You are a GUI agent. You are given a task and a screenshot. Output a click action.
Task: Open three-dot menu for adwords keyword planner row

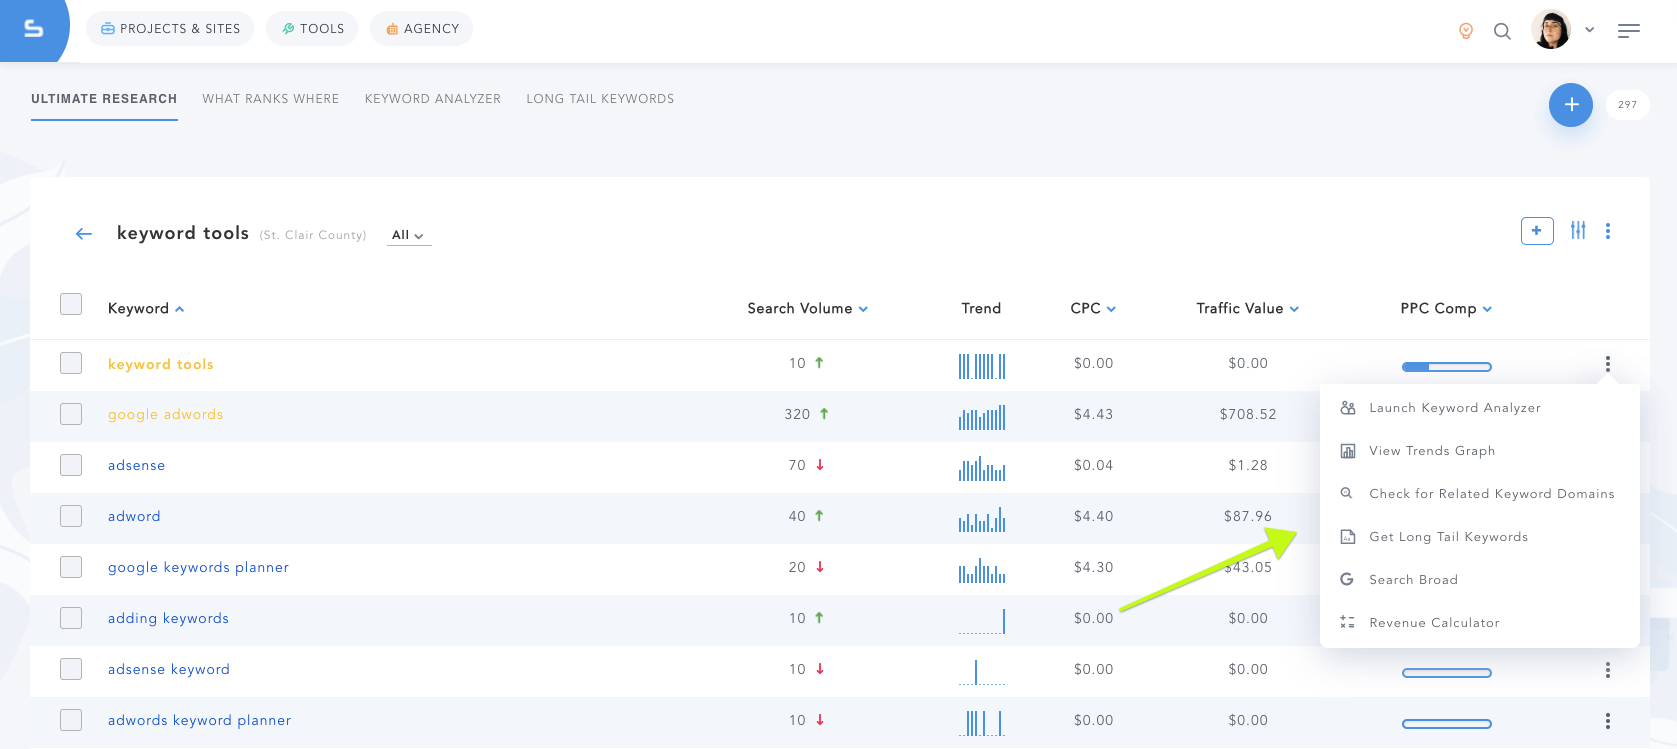(x=1608, y=721)
